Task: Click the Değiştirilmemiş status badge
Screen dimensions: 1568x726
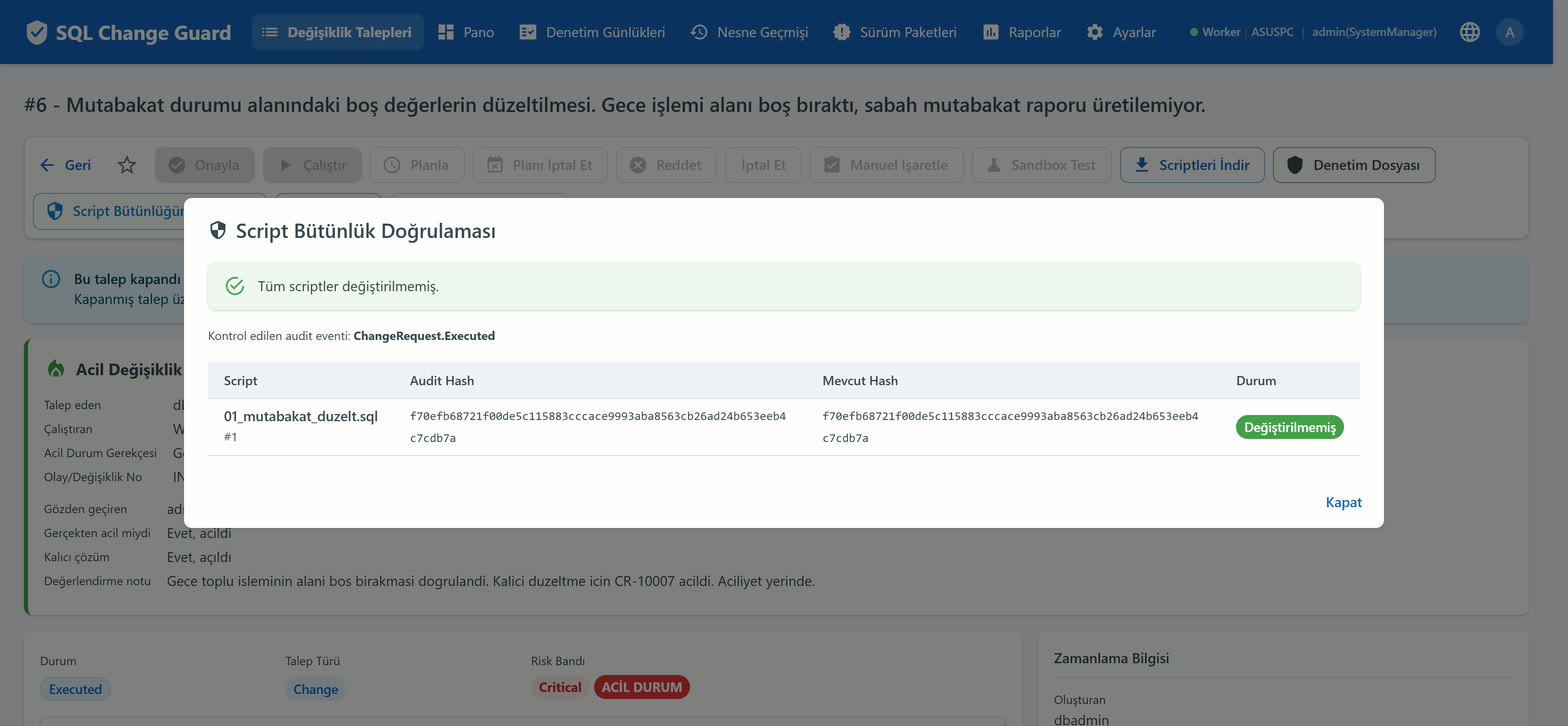Action: tap(1290, 427)
